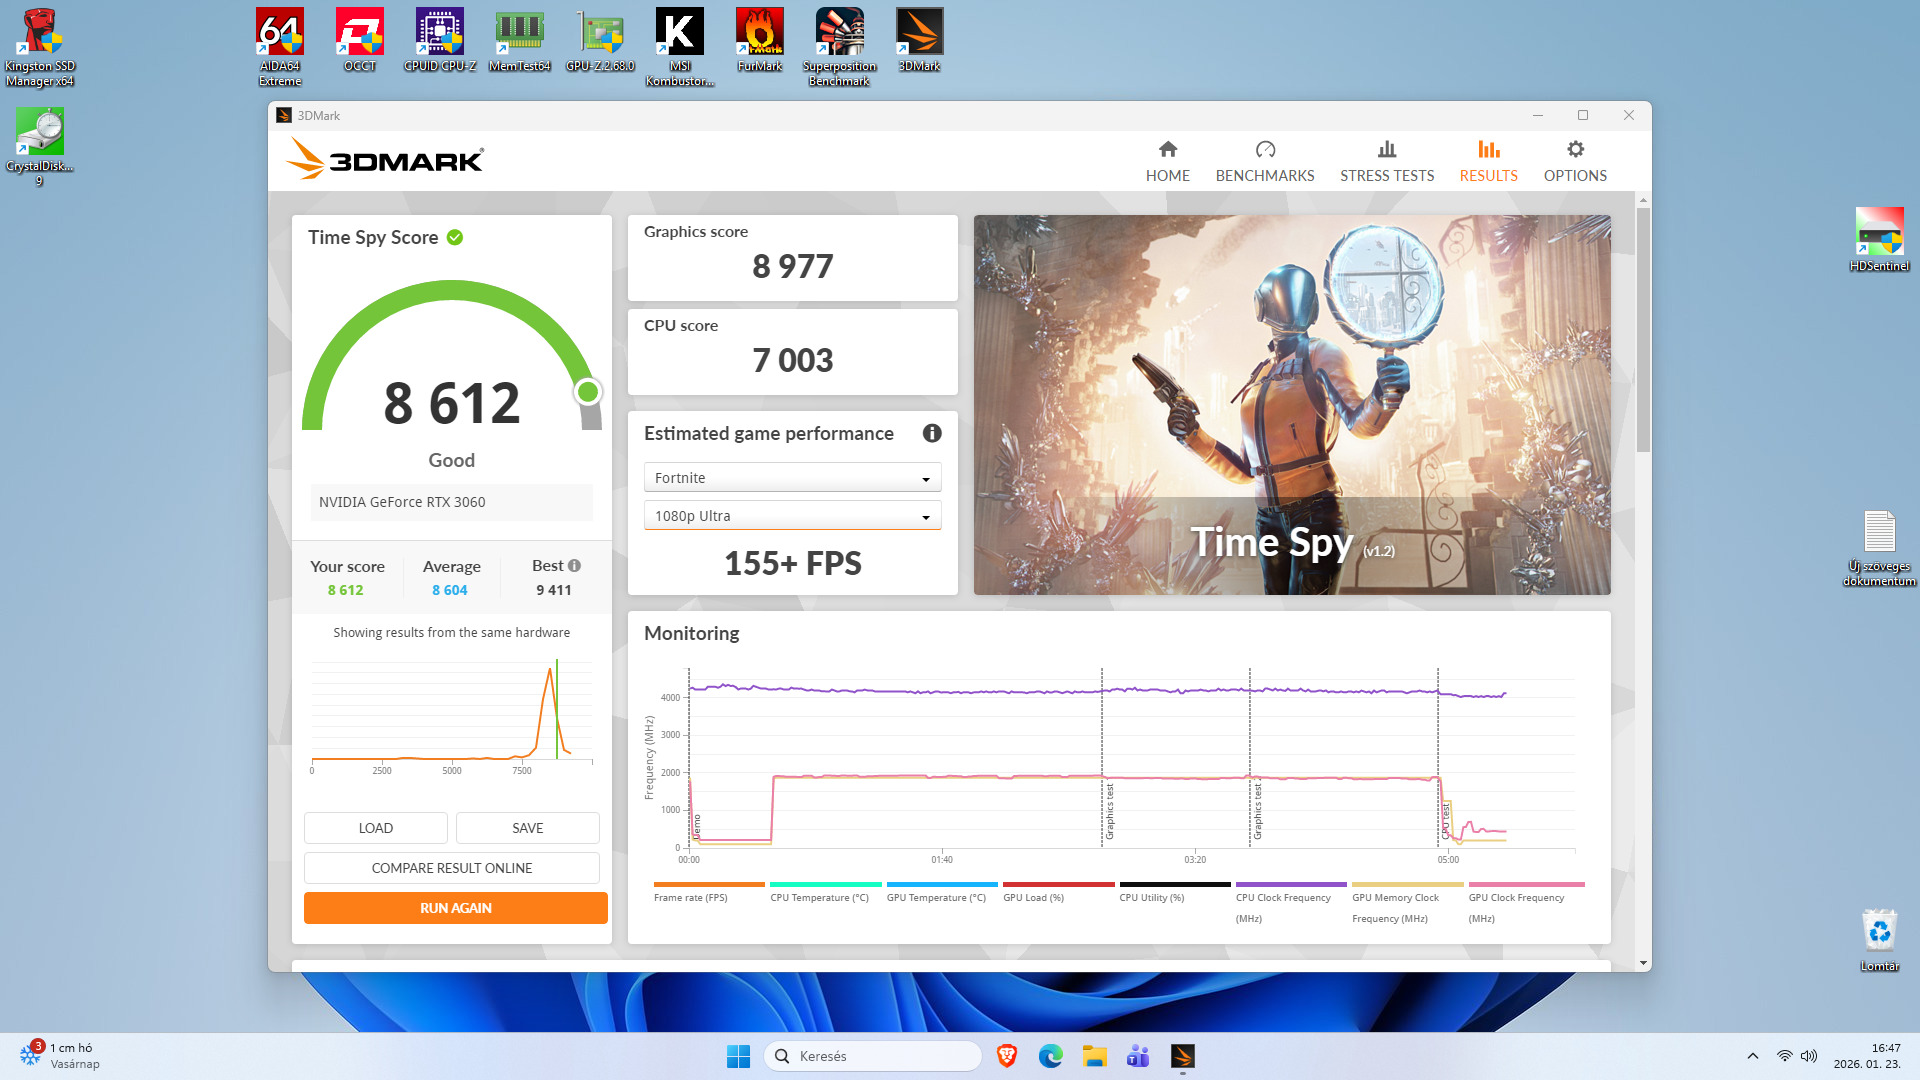Expand the 1080p Ultra resolution dropdown
The image size is (1920, 1080).
coord(792,516)
